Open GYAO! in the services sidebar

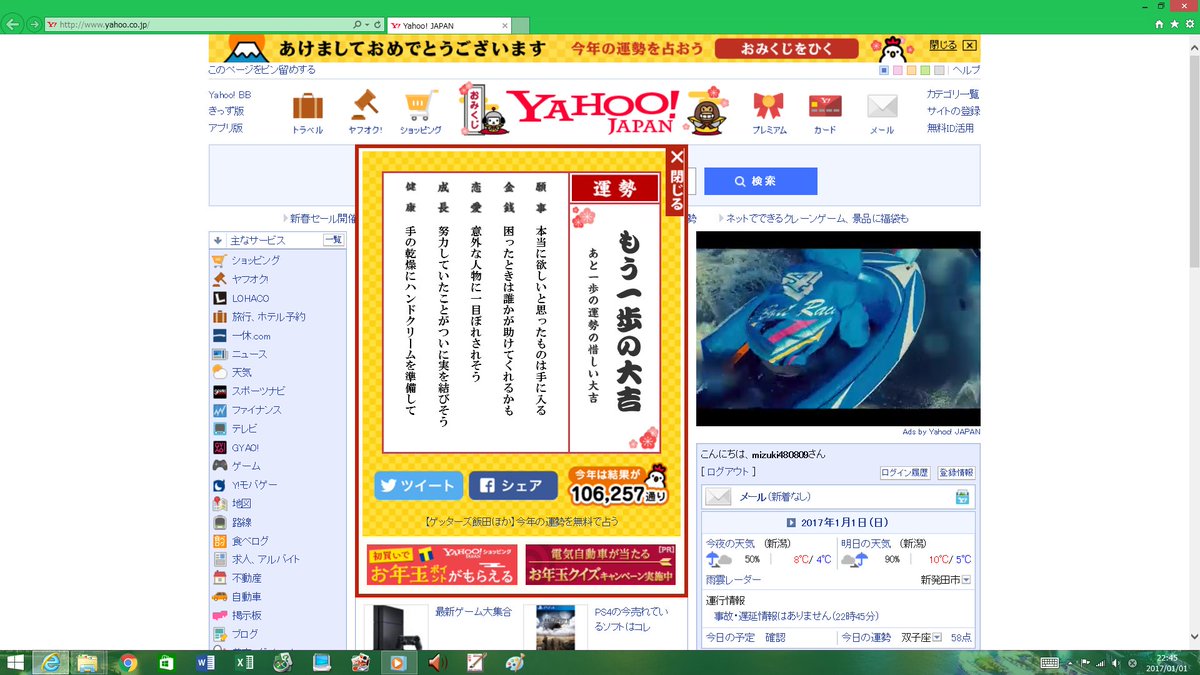pos(245,448)
